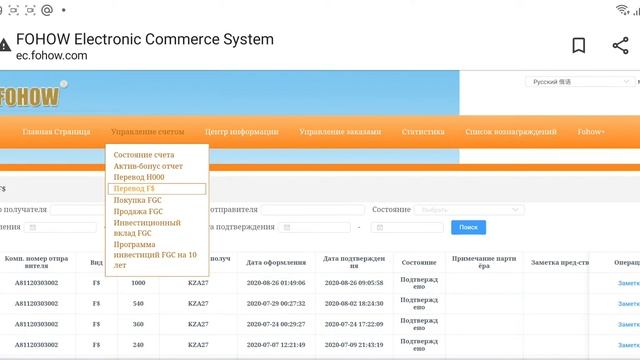
Task: Select Программа инвестиций FGC на 10 лет
Action: (x=155, y=255)
